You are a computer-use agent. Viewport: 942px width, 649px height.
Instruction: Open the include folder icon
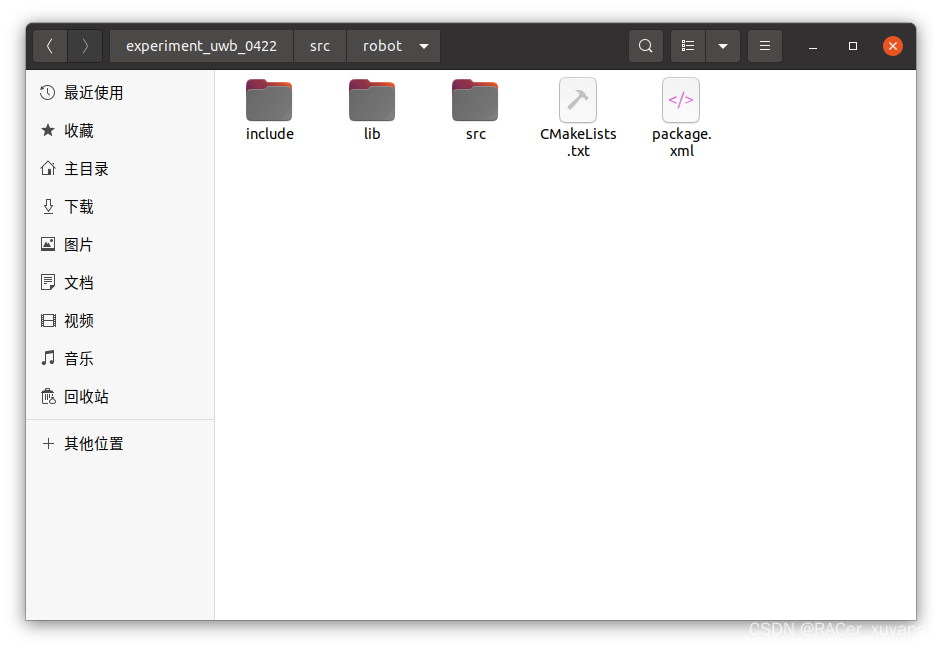pyautogui.click(x=269, y=100)
